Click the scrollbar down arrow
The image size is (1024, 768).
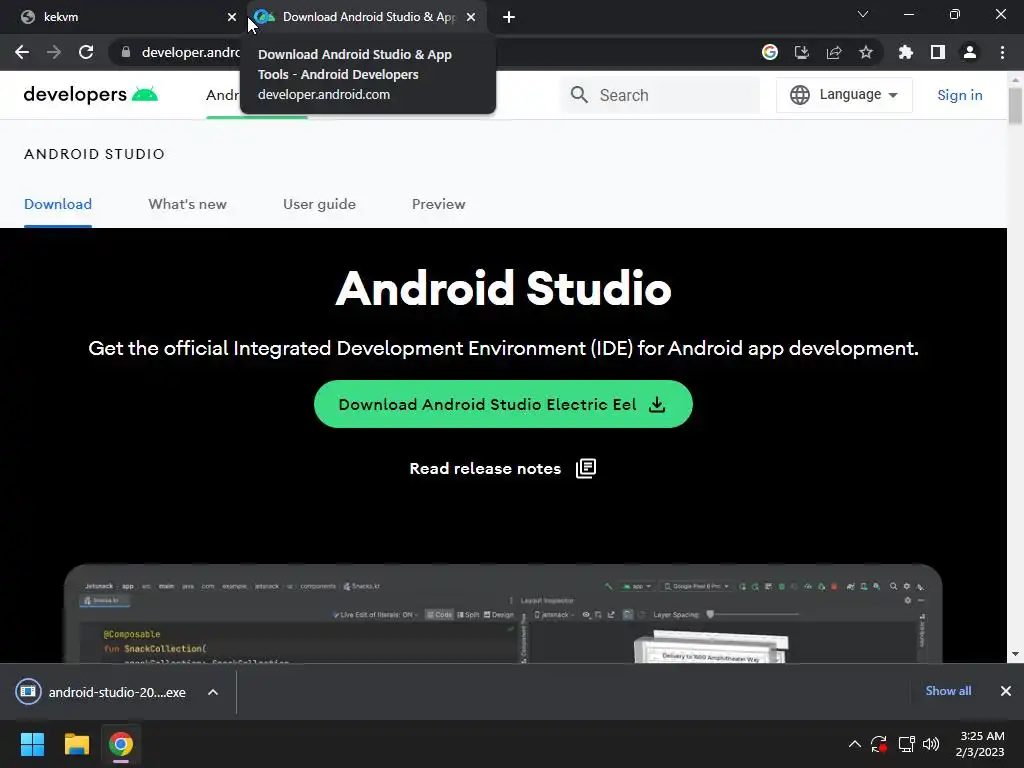point(1015,654)
